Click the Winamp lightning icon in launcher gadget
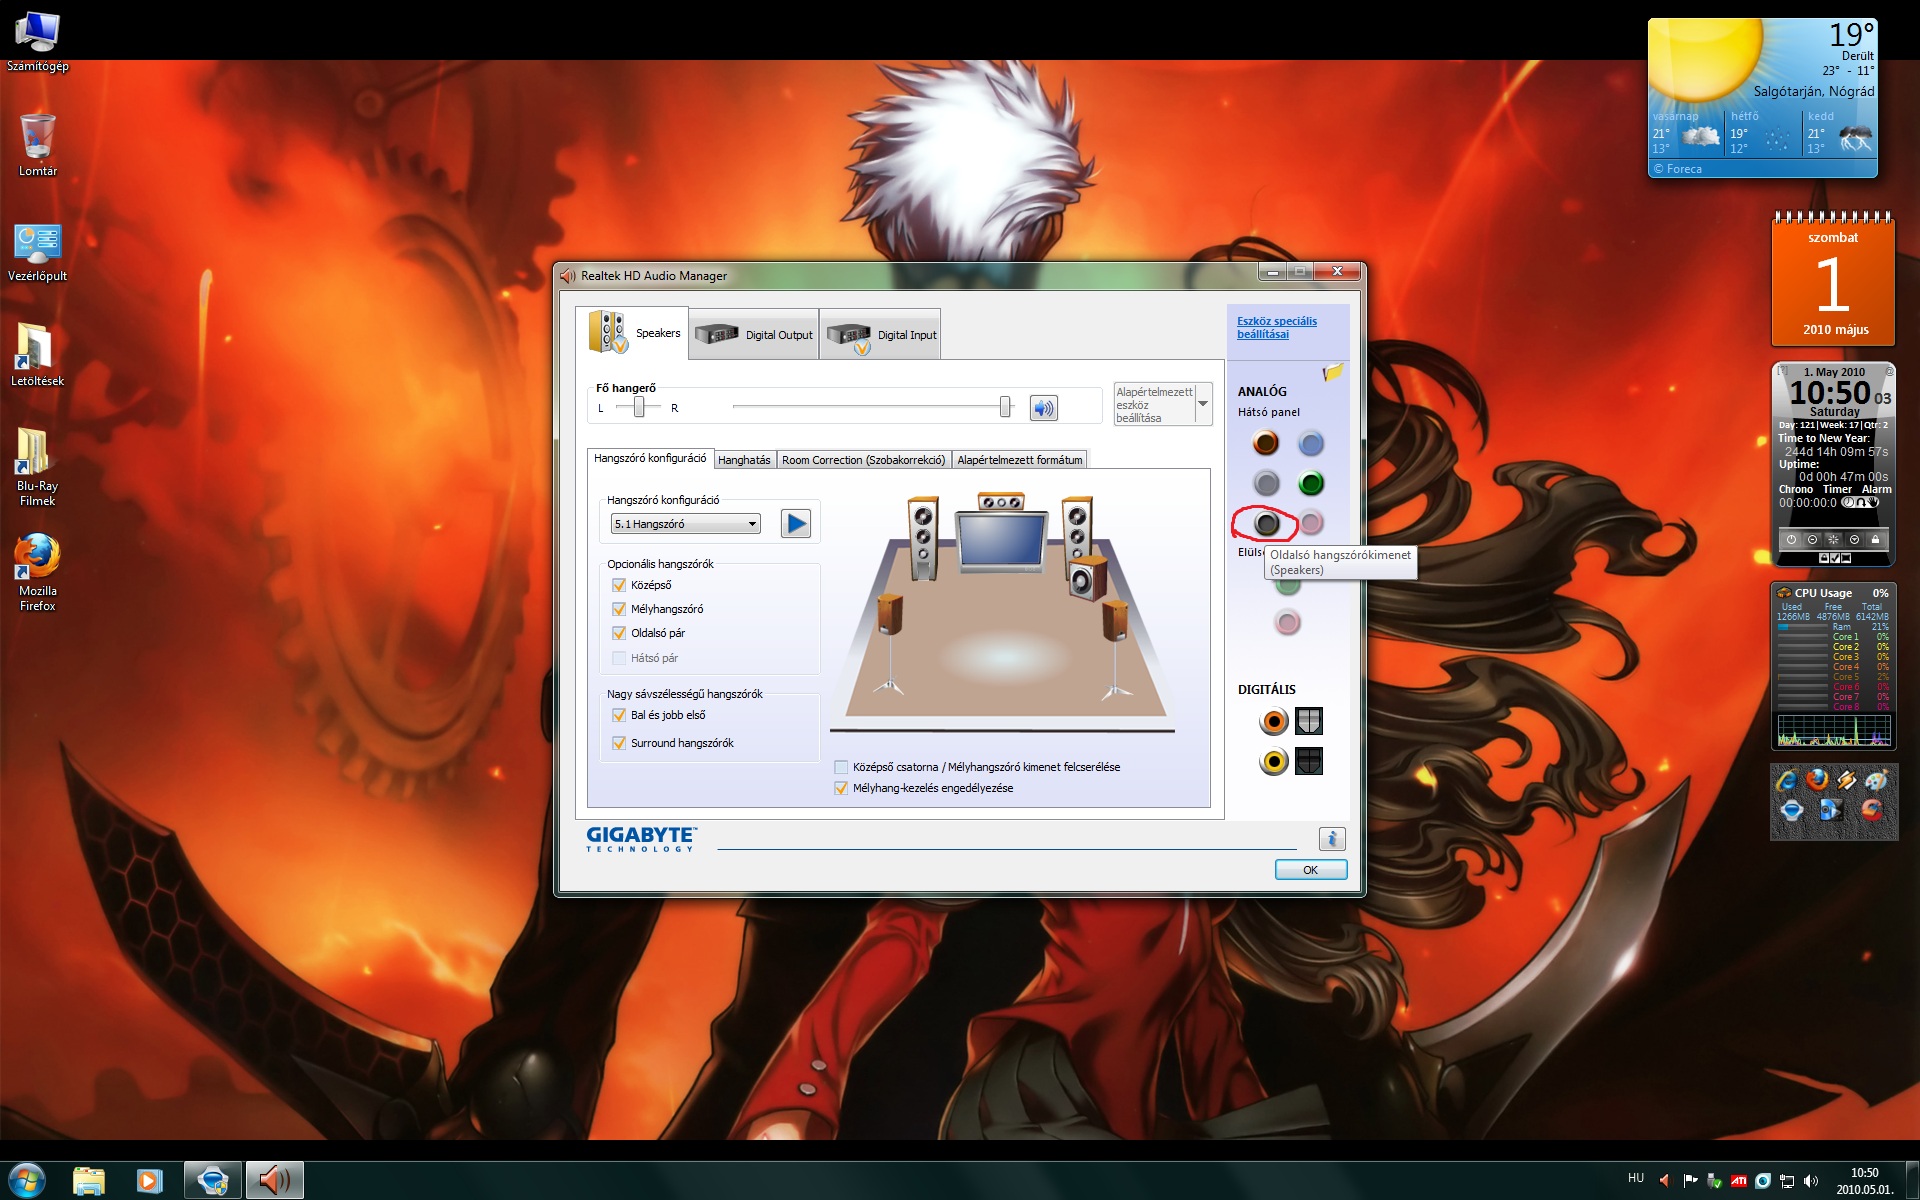The image size is (1920, 1200). click(1847, 781)
